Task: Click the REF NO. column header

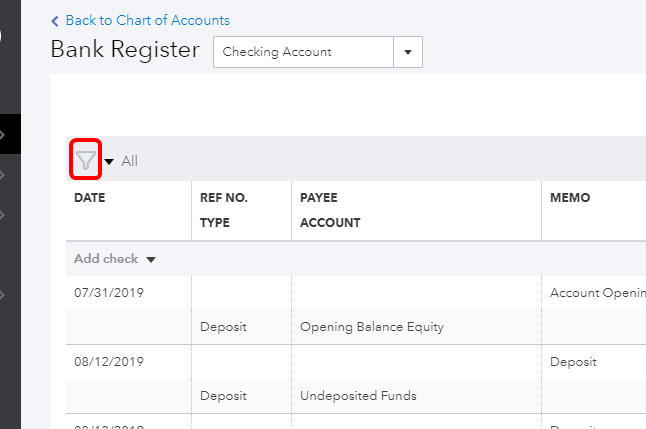Action: (x=224, y=198)
